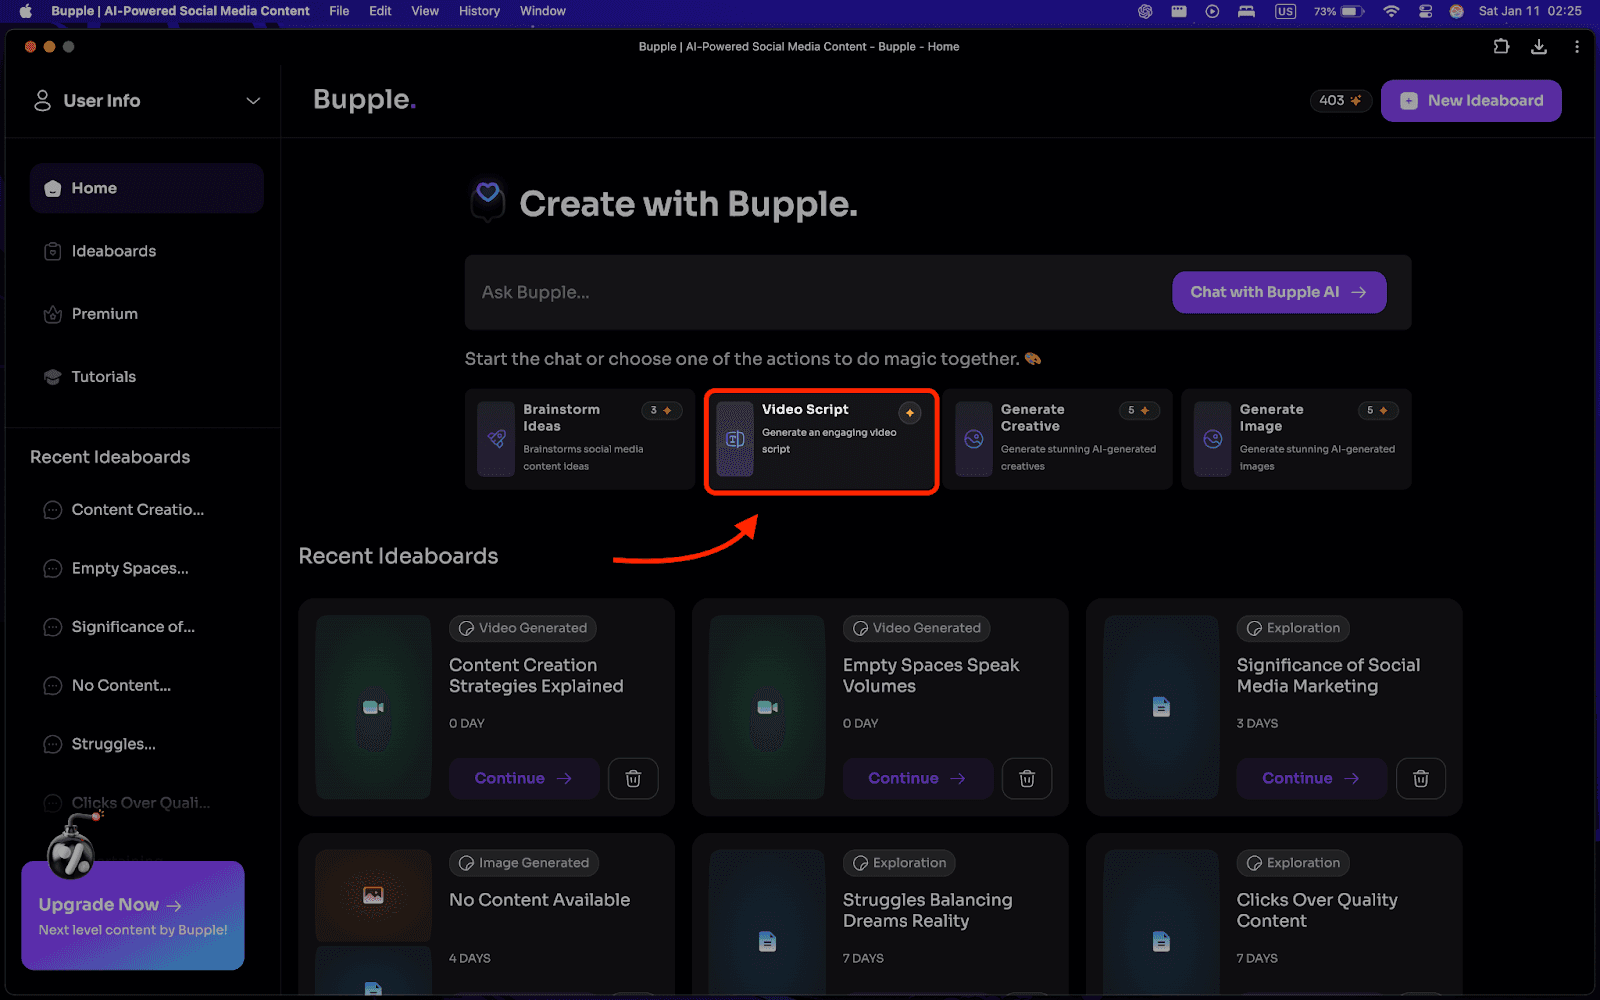
Task: Open the Control Center icon
Action: click(1425, 11)
